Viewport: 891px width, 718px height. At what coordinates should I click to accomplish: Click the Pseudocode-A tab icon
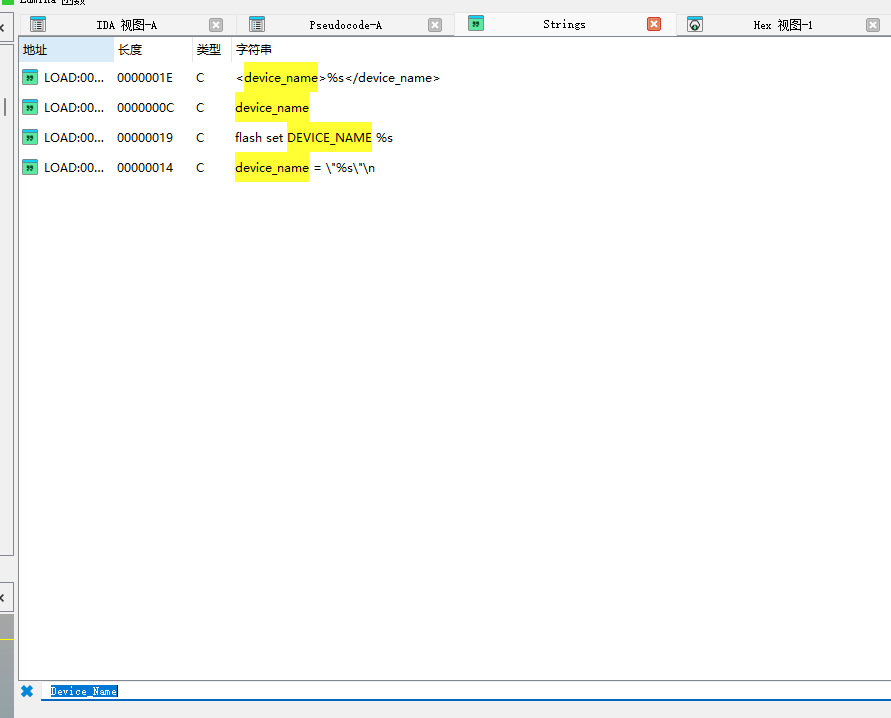click(257, 25)
